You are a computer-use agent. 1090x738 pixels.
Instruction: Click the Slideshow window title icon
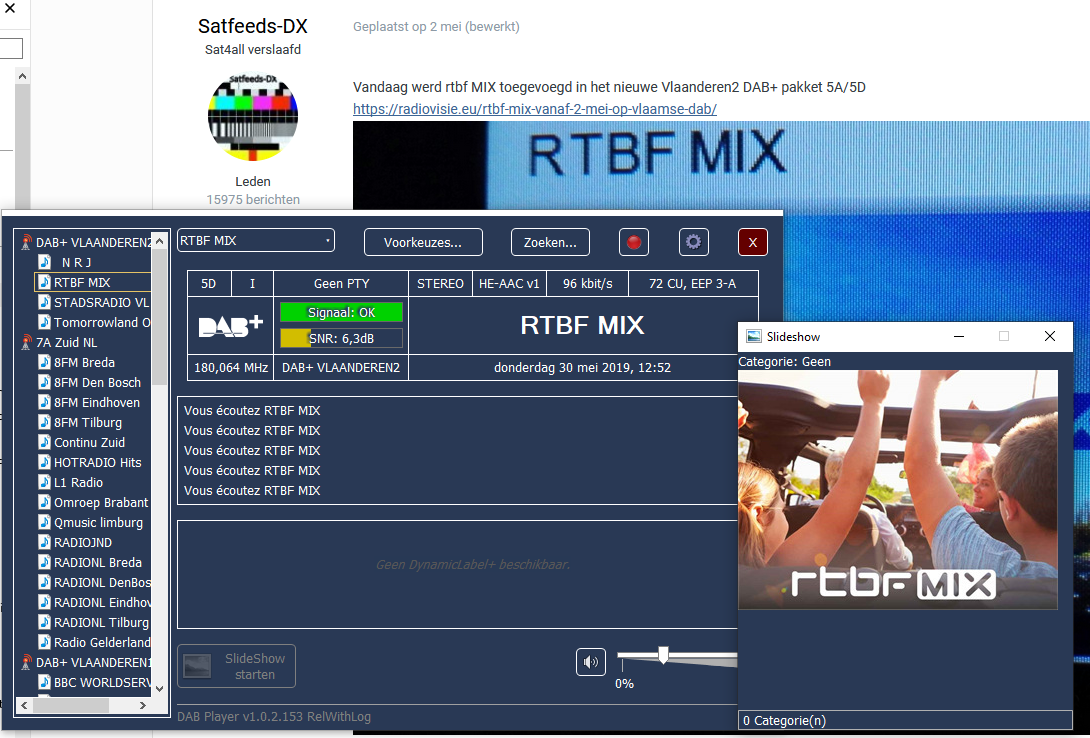pos(754,336)
